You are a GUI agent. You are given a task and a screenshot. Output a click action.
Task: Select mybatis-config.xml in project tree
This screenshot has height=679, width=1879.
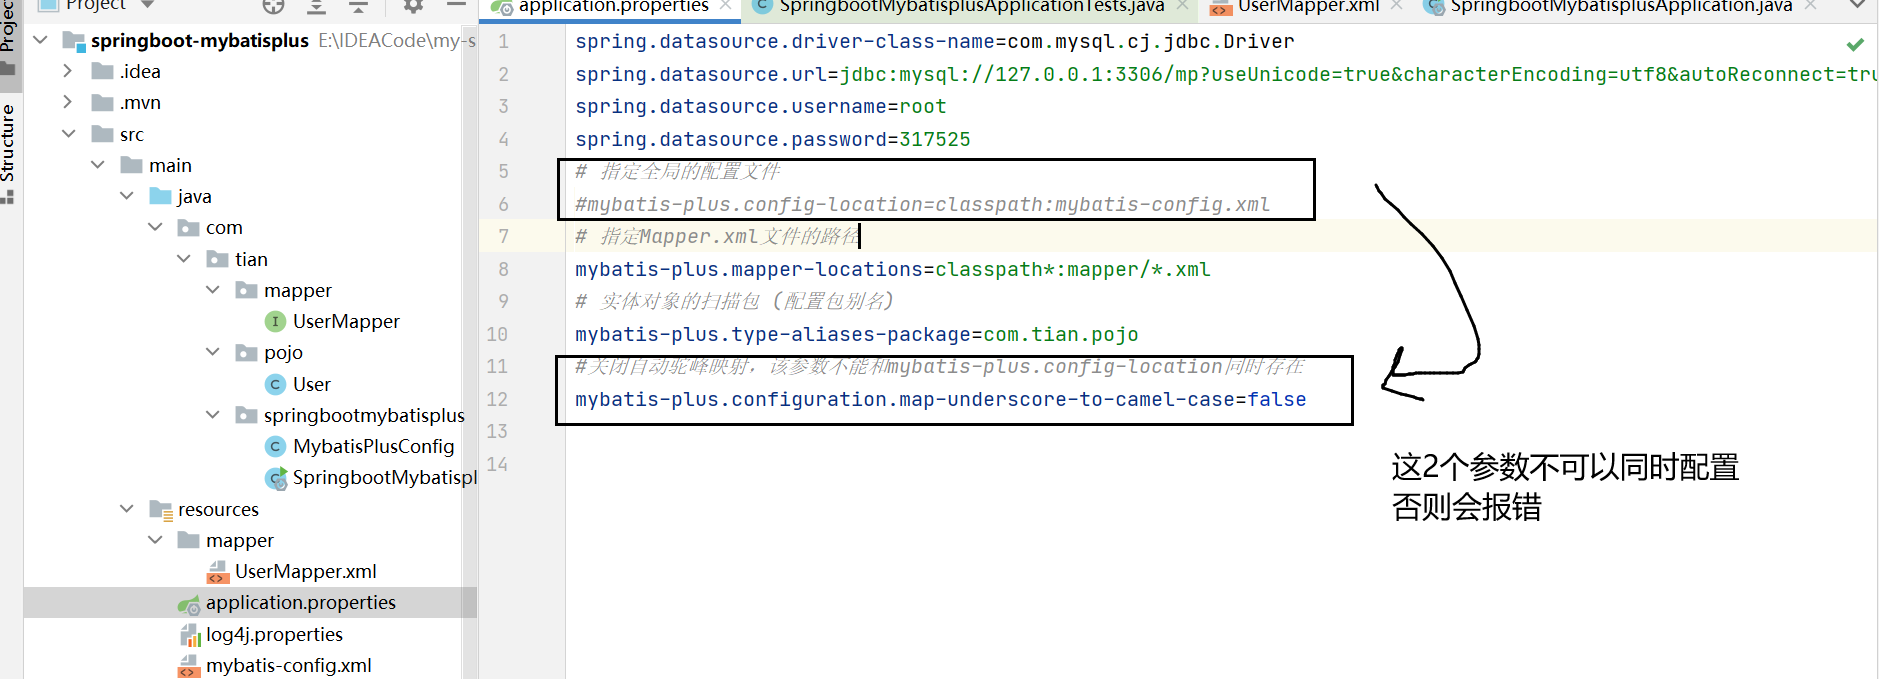[x=288, y=665]
